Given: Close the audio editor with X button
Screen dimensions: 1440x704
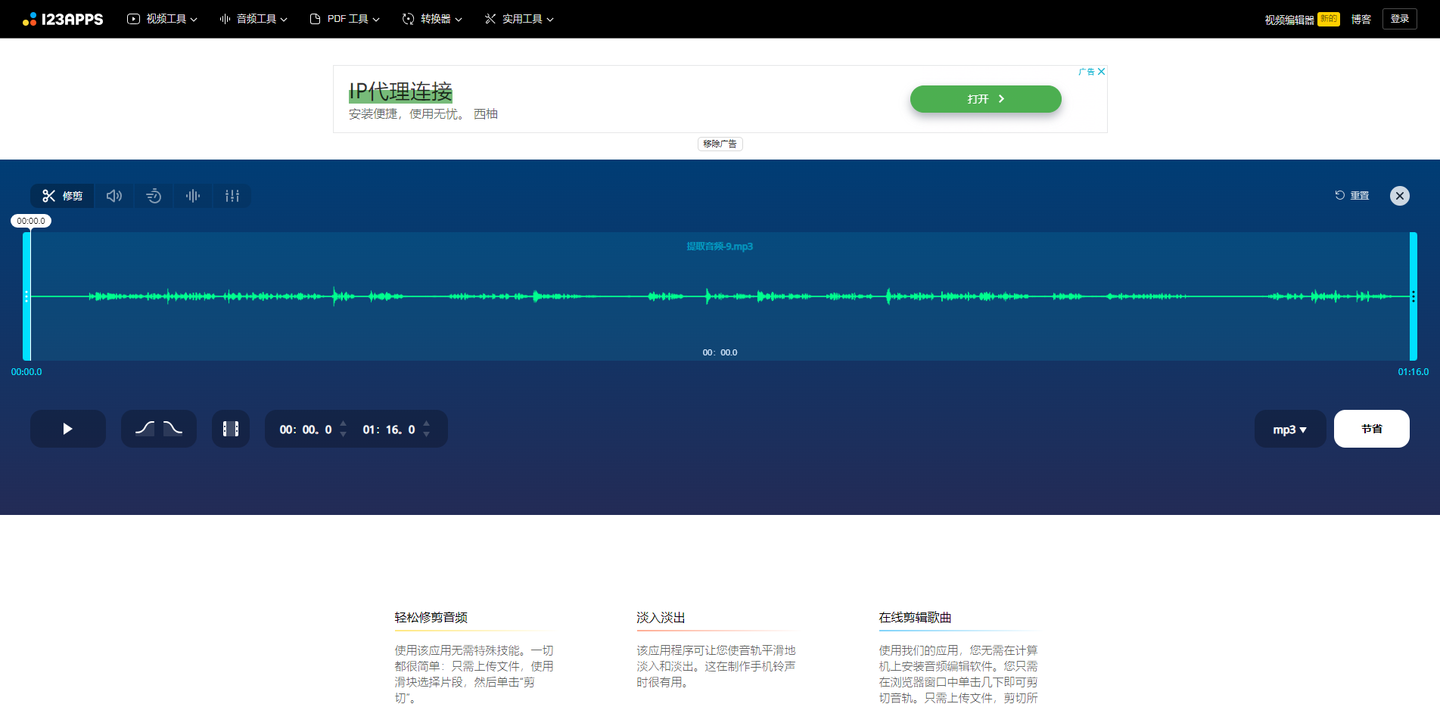Looking at the screenshot, I should click(x=1400, y=196).
